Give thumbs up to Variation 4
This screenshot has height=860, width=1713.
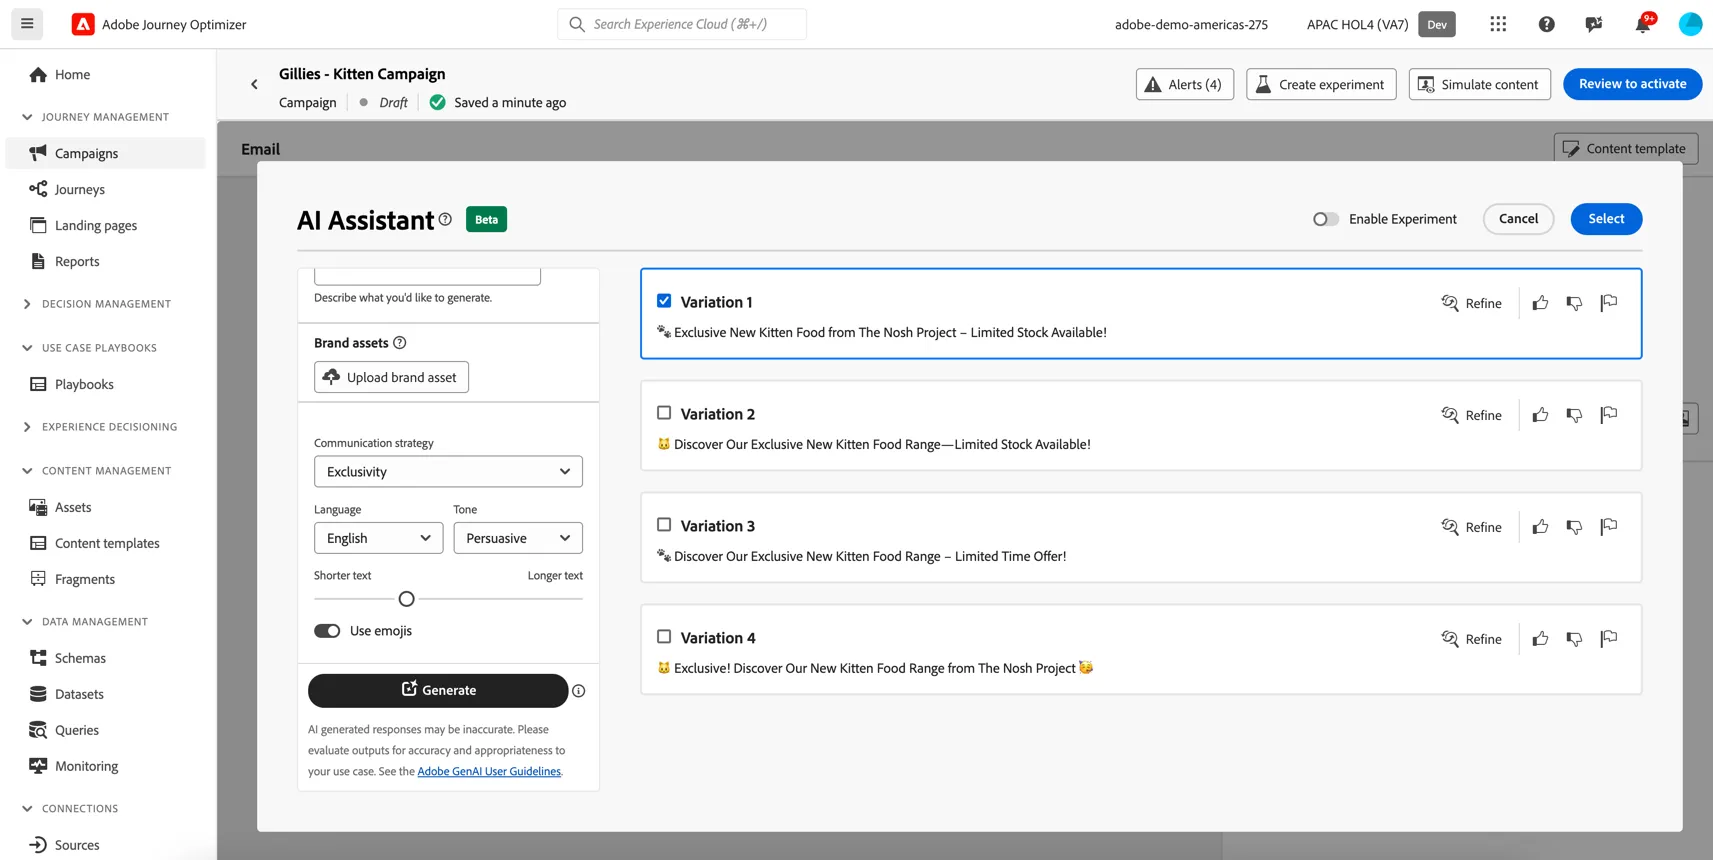1540,639
